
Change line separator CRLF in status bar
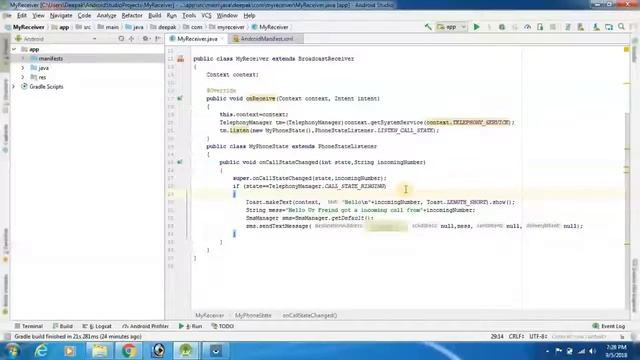coord(516,337)
